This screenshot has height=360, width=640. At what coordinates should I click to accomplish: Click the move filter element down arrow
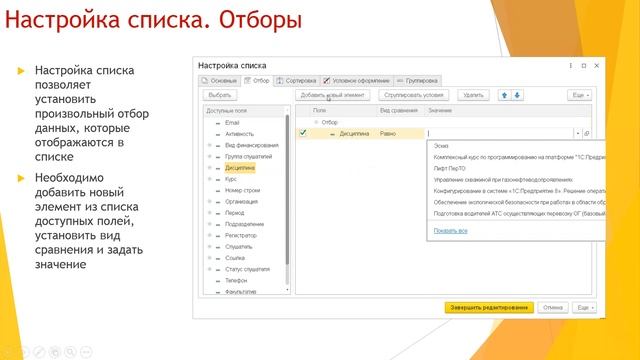517,95
